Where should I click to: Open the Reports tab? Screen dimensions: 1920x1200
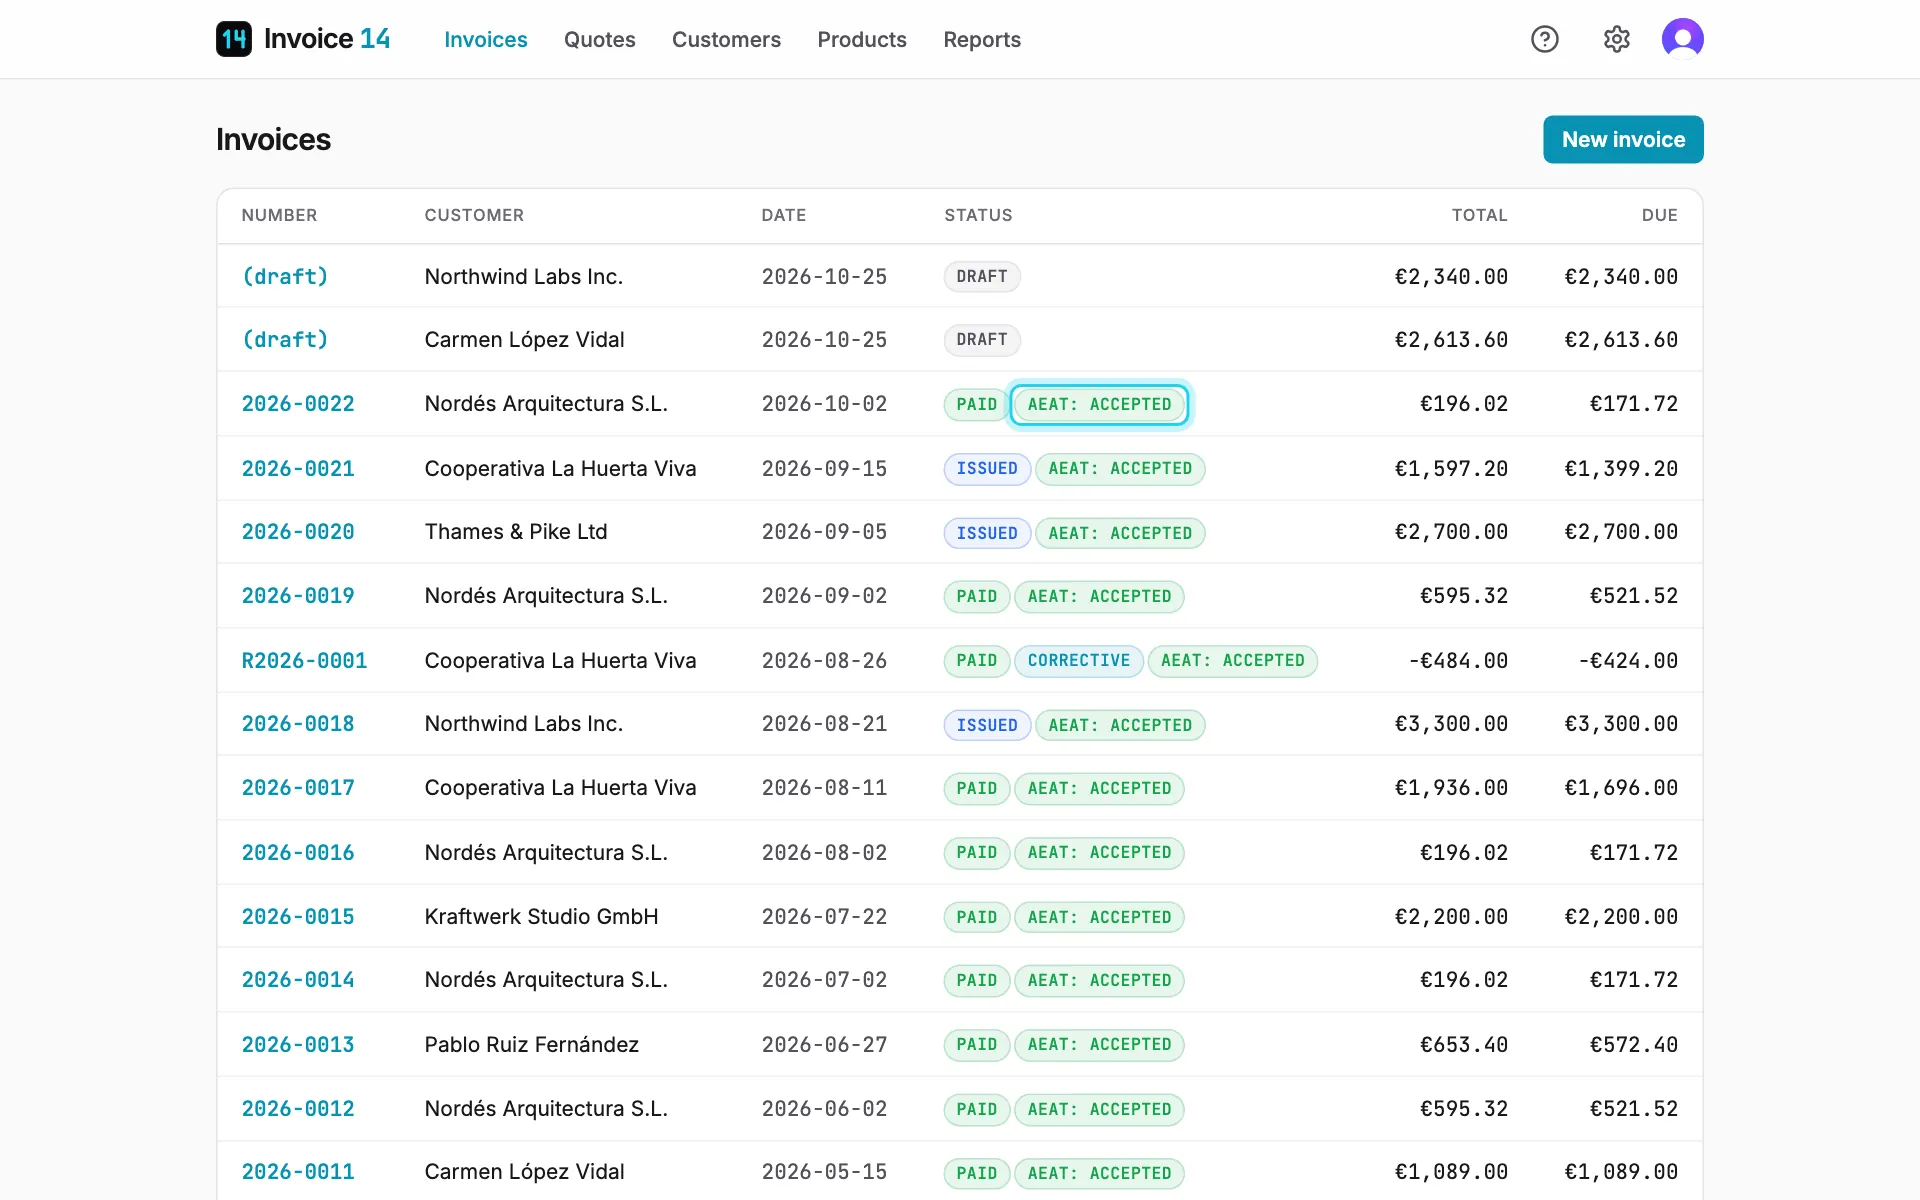(982, 39)
